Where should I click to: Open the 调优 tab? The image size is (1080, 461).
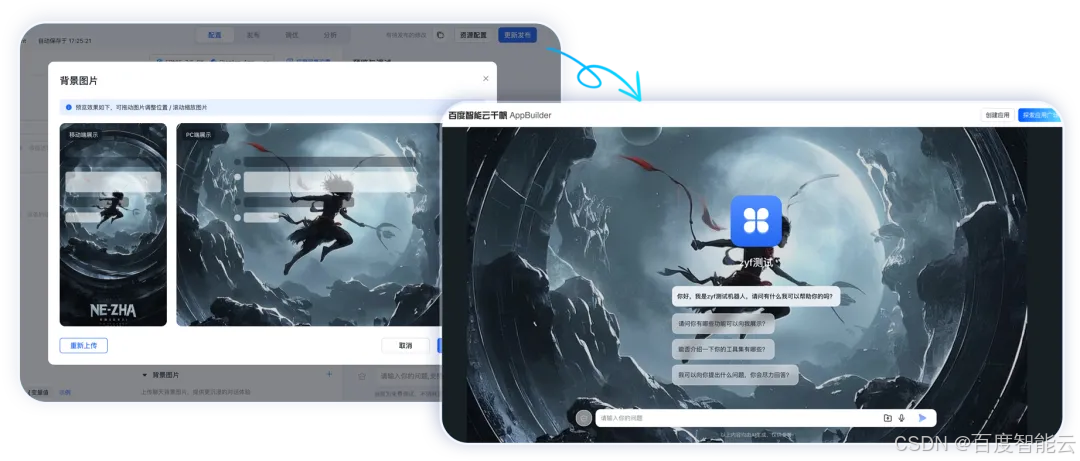tap(291, 35)
